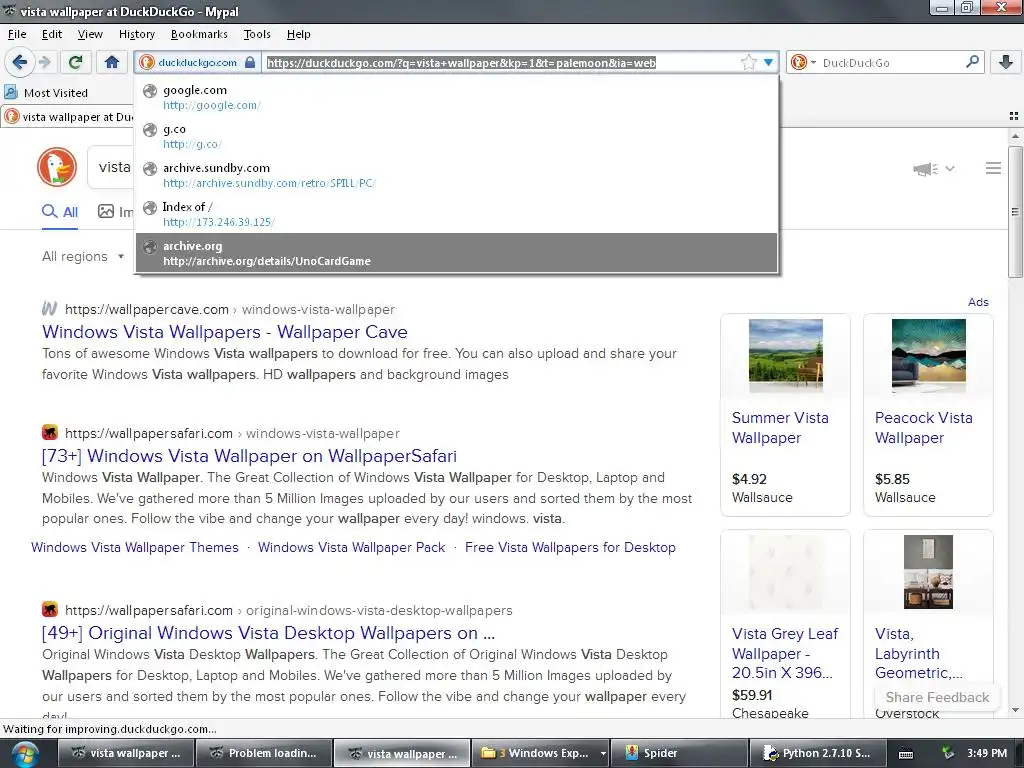This screenshot has height=768, width=1024.
Task: Open [73+] Windows Vista Wallpaper on WallpaperSafari
Action: pos(249,456)
